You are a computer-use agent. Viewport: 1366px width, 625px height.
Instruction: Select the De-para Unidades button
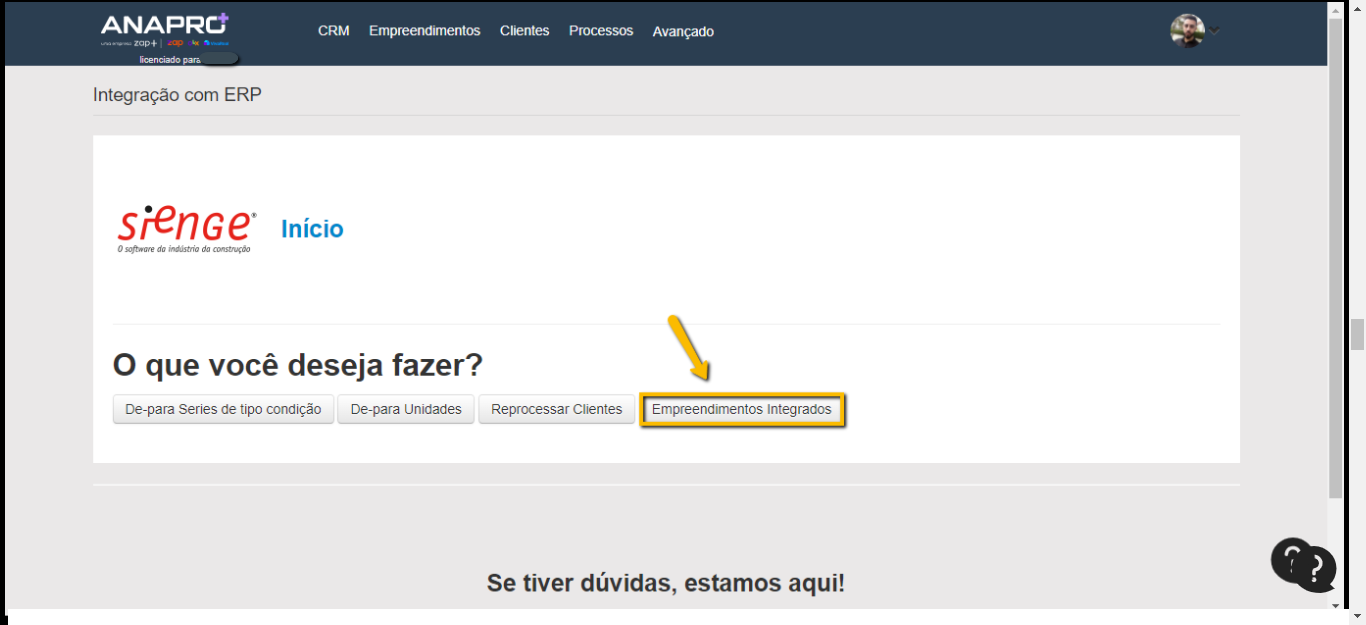406,409
